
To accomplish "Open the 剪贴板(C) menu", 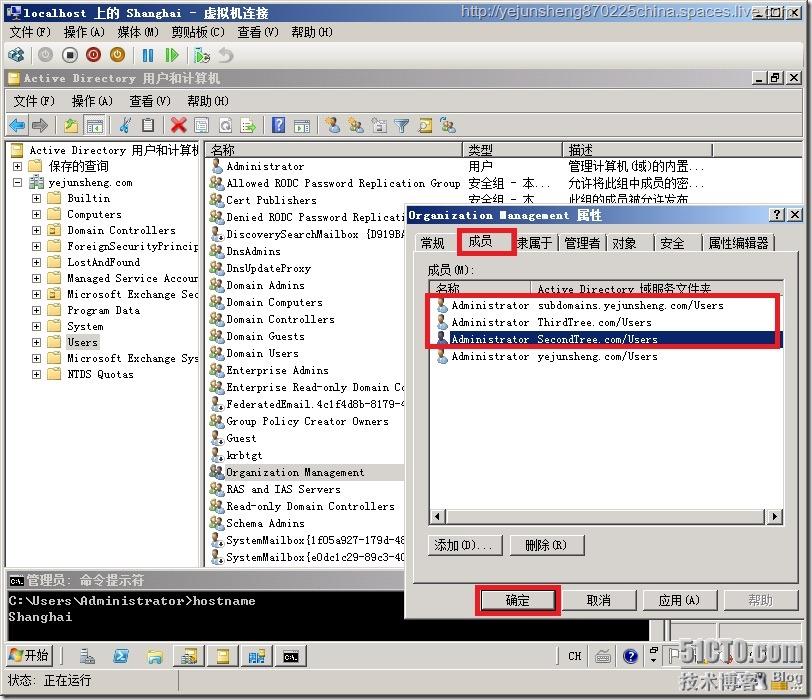I will pos(198,32).
